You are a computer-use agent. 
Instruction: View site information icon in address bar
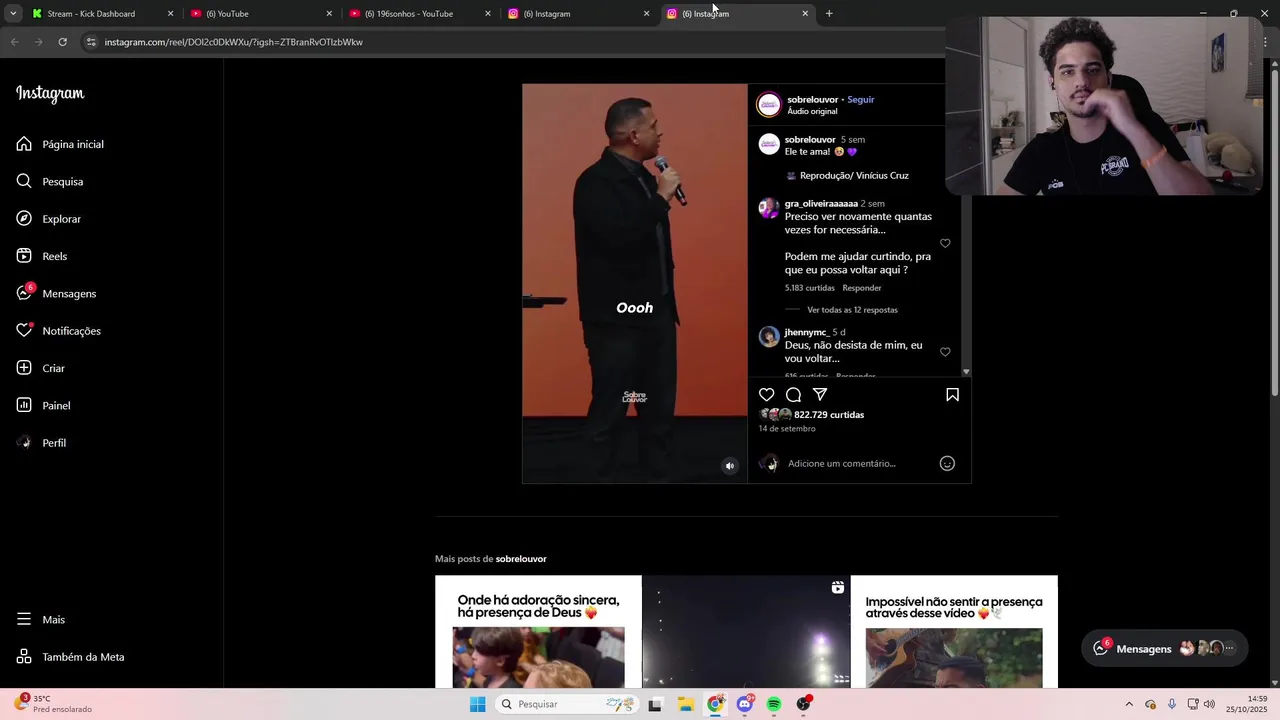(x=91, y=42)
